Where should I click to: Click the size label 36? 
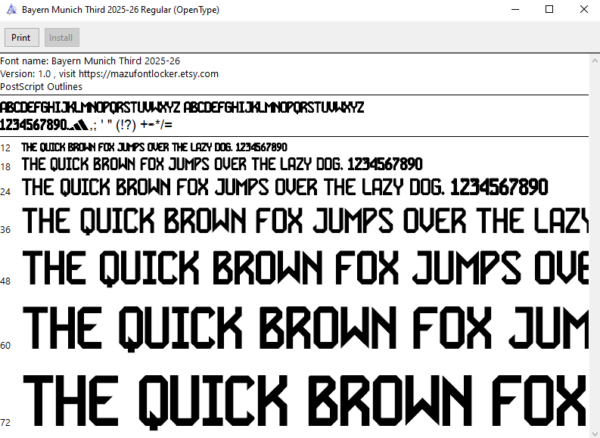pos(5,230)
